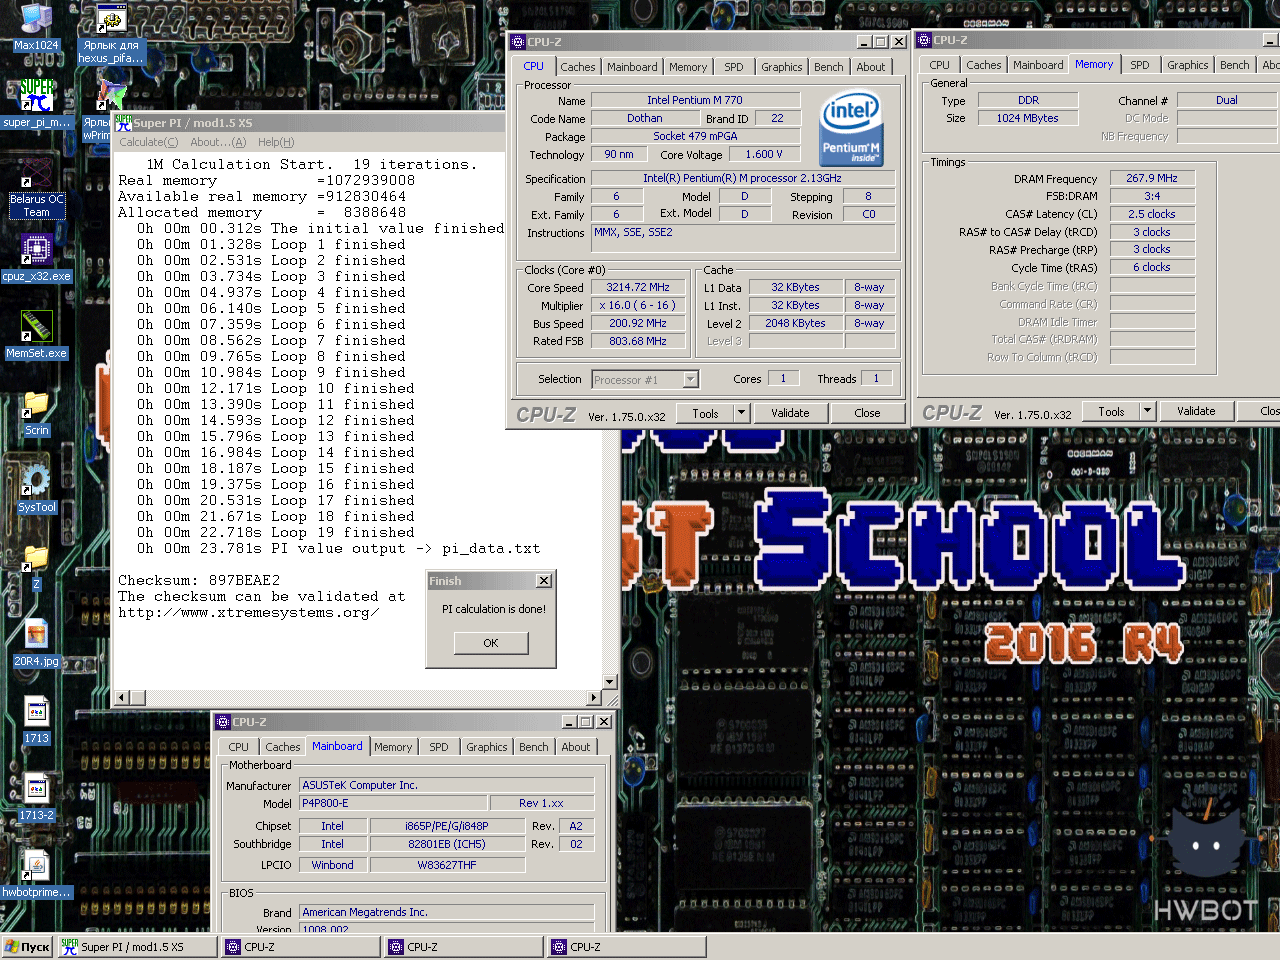This screenshot has width=1280, height=960.
Task: Switch to SPD tab in CPU window
Action: point(734,67)
